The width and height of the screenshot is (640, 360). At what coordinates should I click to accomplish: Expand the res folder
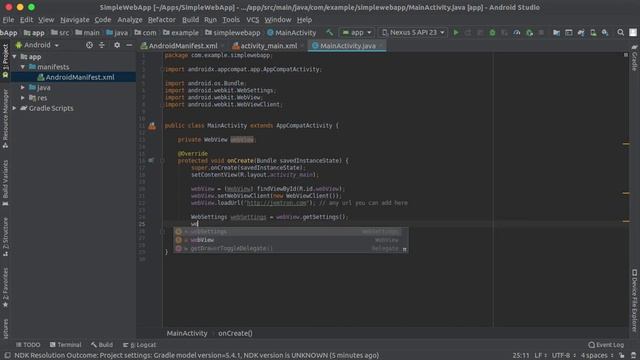point(23,98)
